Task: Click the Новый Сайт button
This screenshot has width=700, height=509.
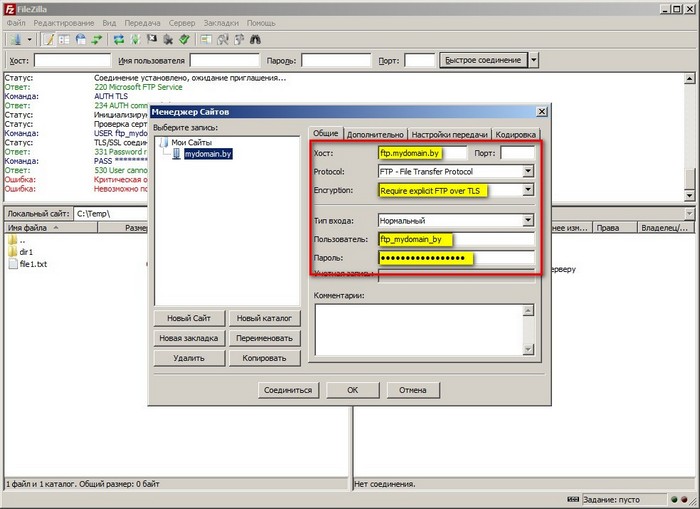Action: [x=189, y=318]
